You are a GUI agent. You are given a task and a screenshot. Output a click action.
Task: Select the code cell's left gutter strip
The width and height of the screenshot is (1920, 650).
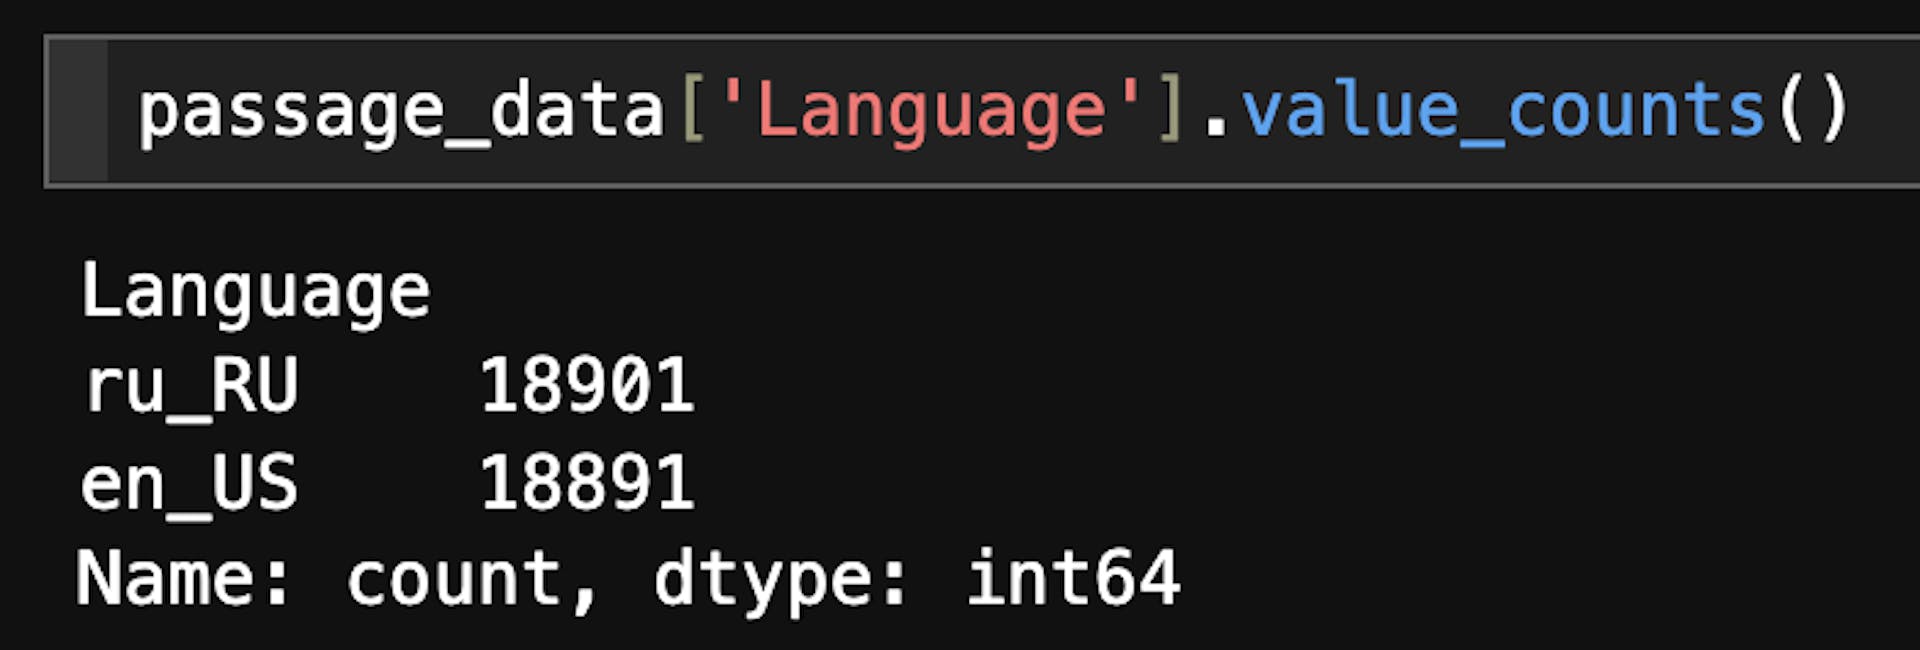pyautogui.click(x=78, y=111)
